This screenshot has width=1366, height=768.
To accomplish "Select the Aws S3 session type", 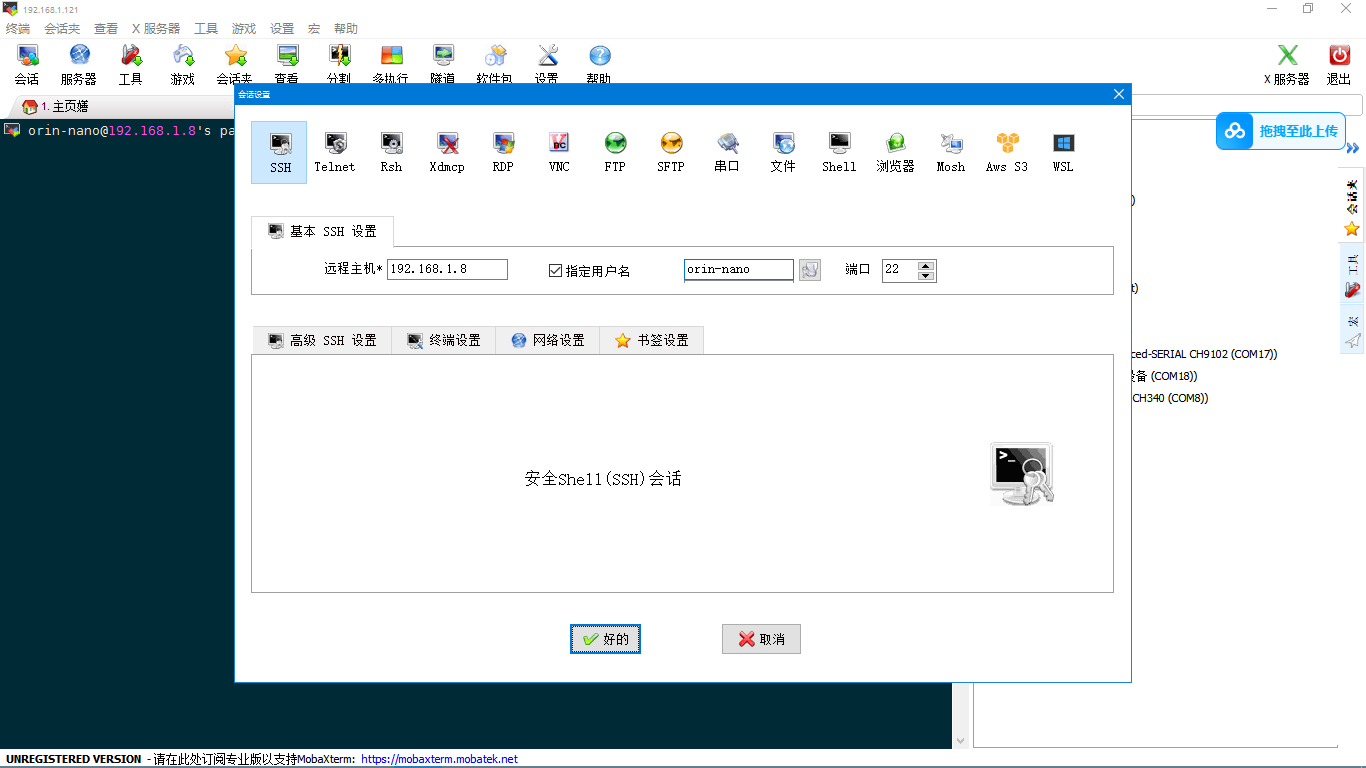I will pos(1006,152).
